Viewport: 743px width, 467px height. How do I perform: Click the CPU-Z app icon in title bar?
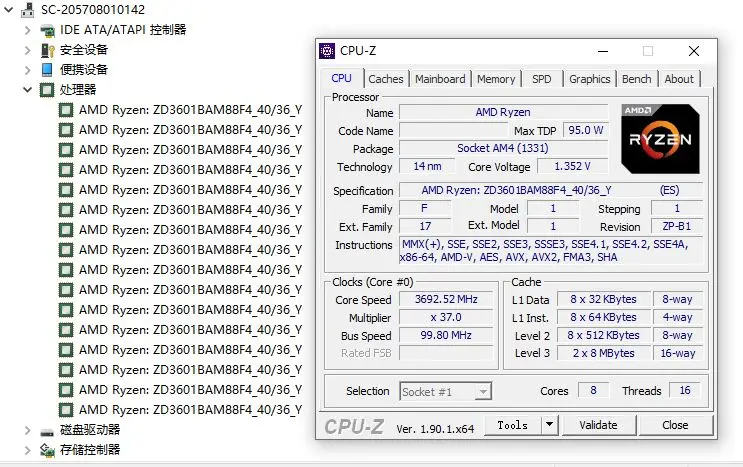coord(327,51)
